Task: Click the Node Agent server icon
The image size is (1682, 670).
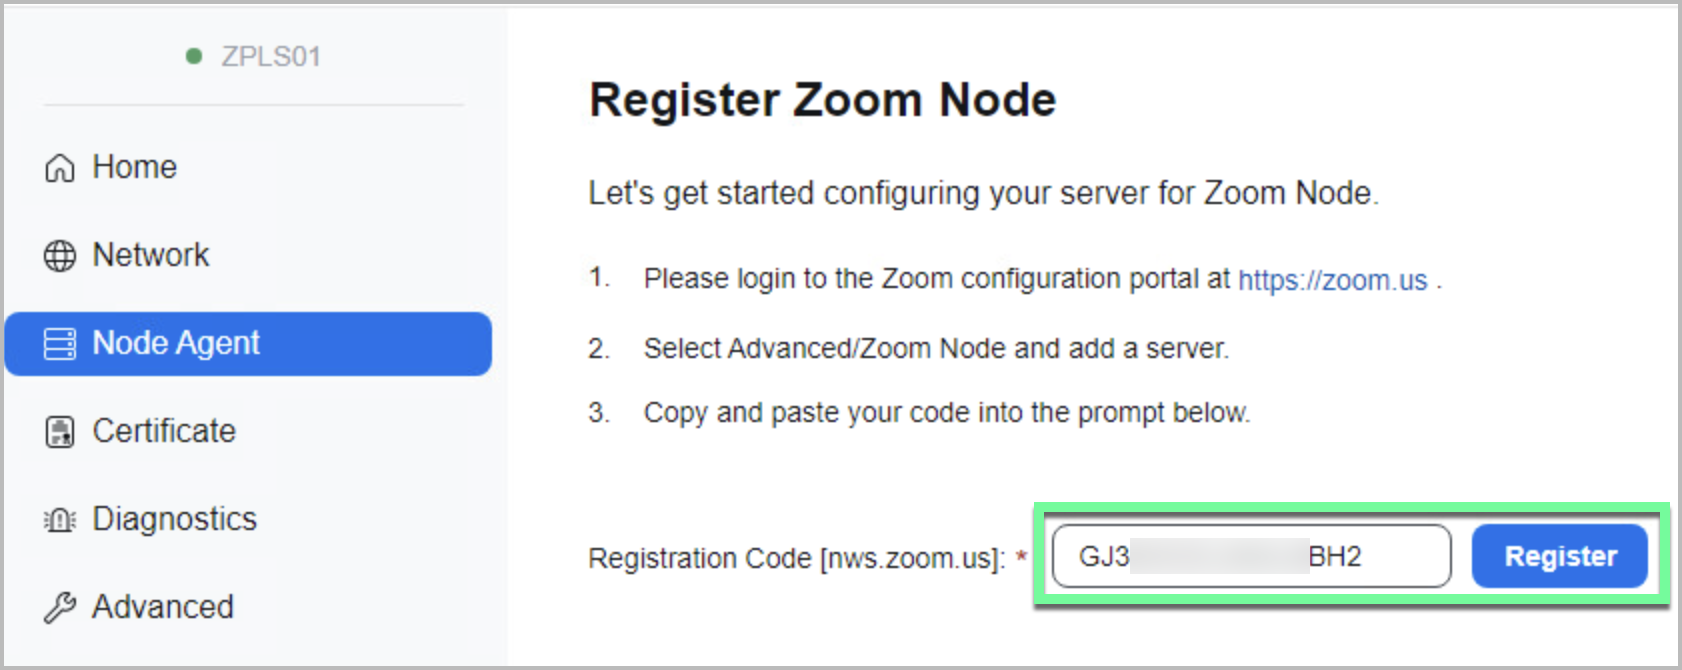Action: (x=60, y=344)
